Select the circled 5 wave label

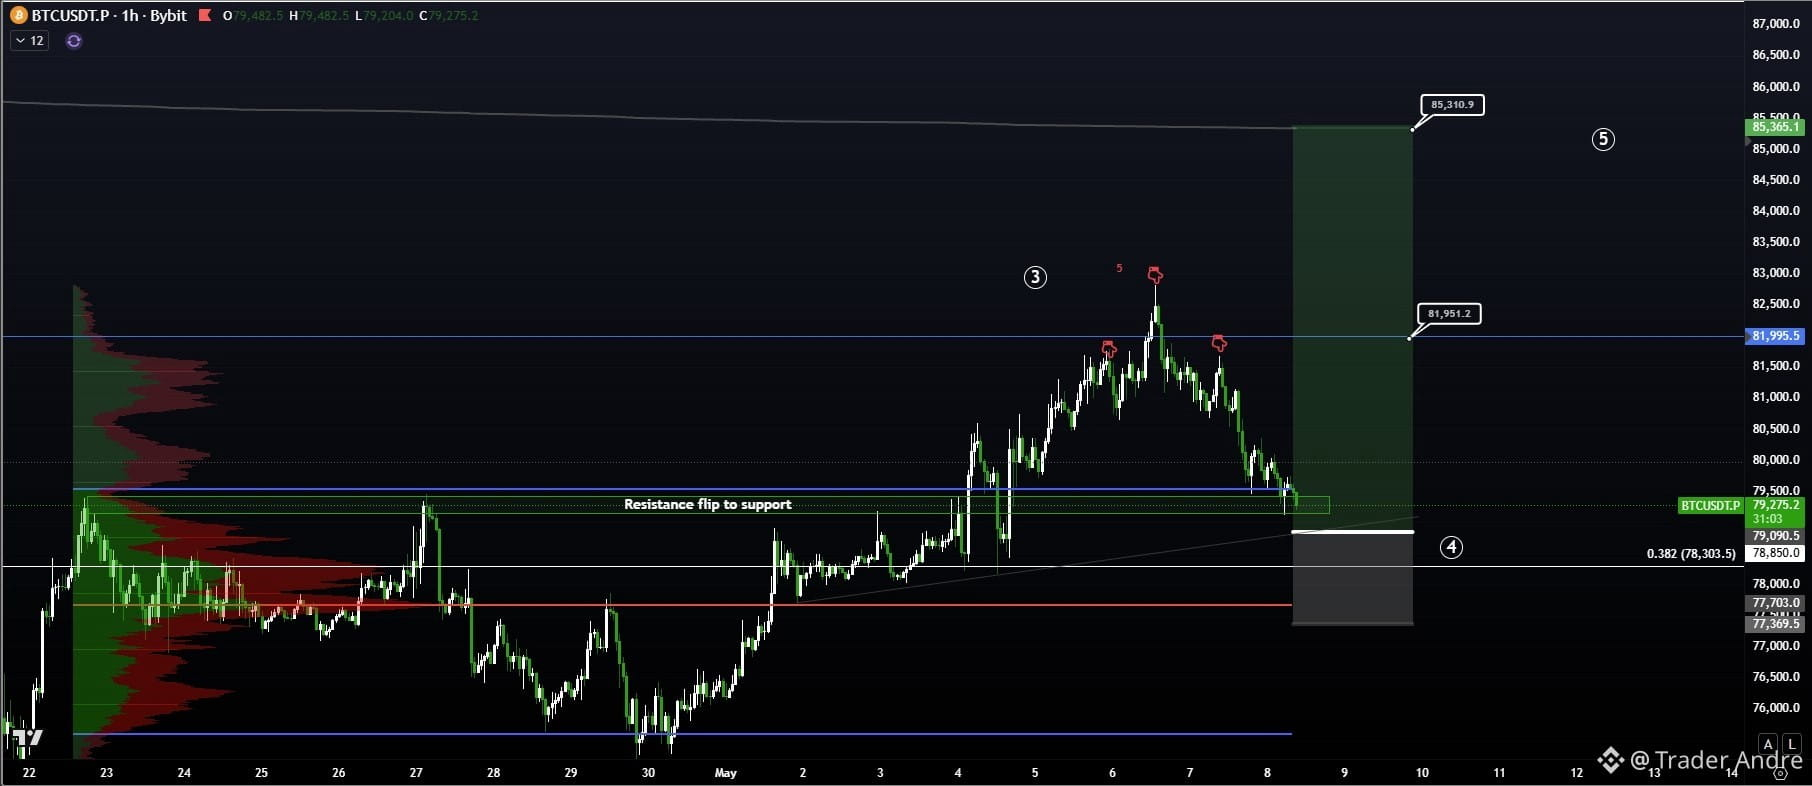click(1603, 139)
